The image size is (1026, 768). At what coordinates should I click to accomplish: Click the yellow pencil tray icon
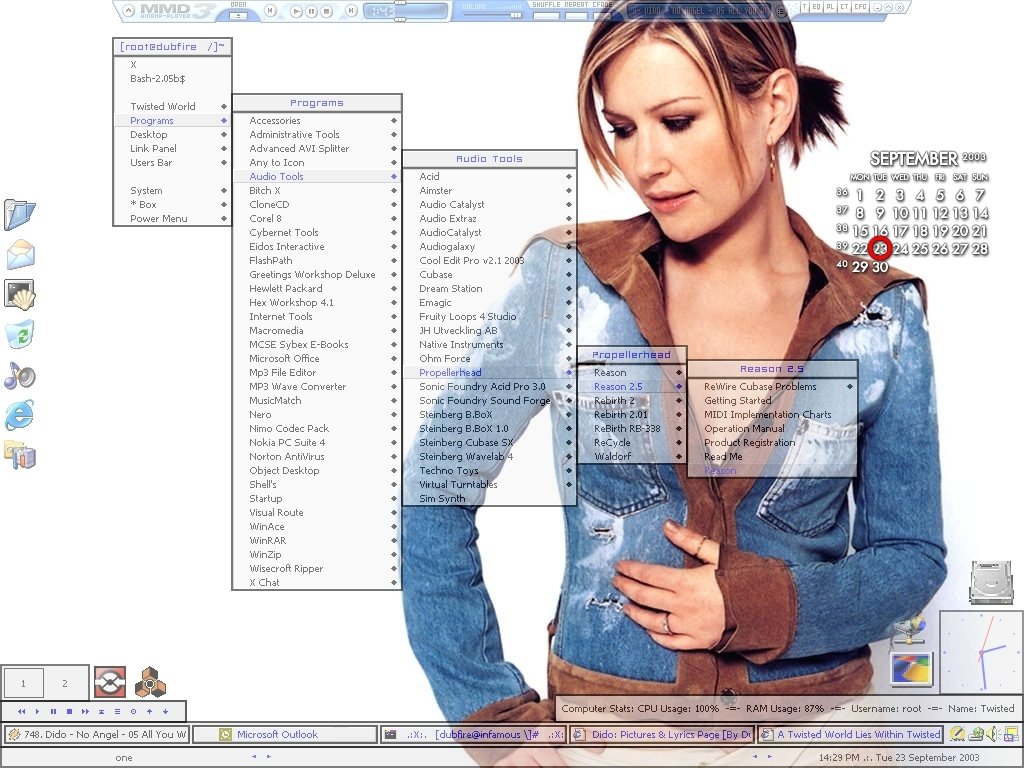pos(957,734)
